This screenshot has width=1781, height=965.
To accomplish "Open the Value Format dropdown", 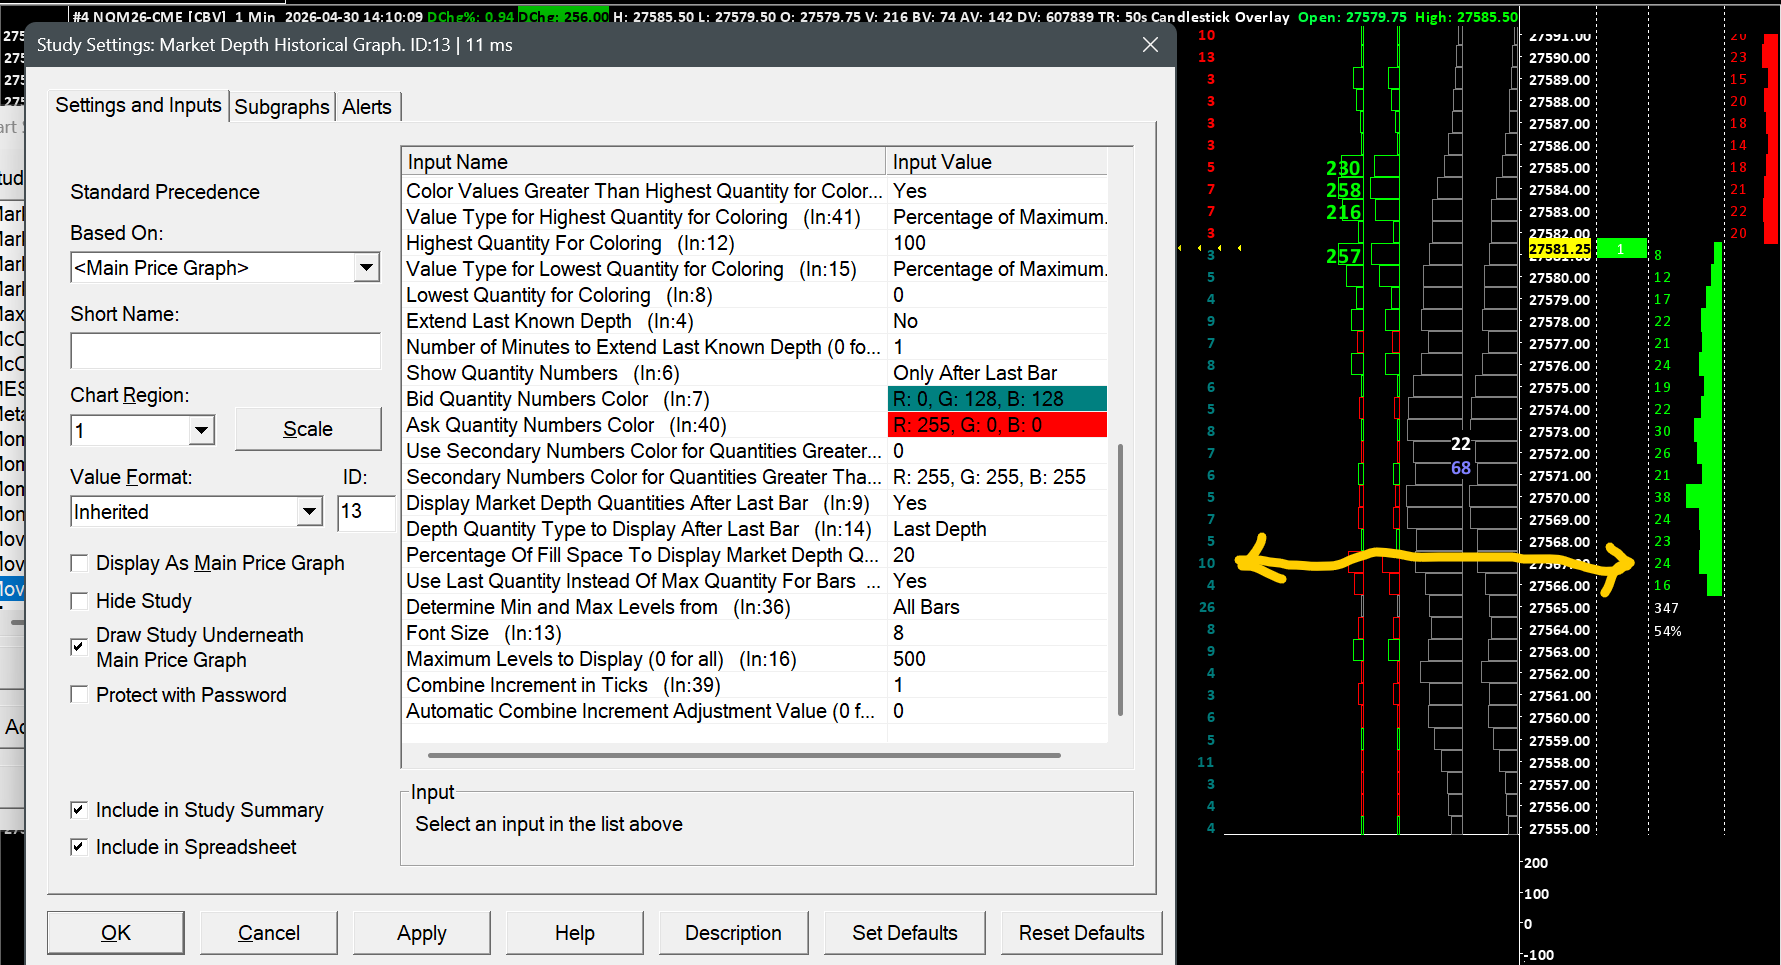I will coord(310,512).
